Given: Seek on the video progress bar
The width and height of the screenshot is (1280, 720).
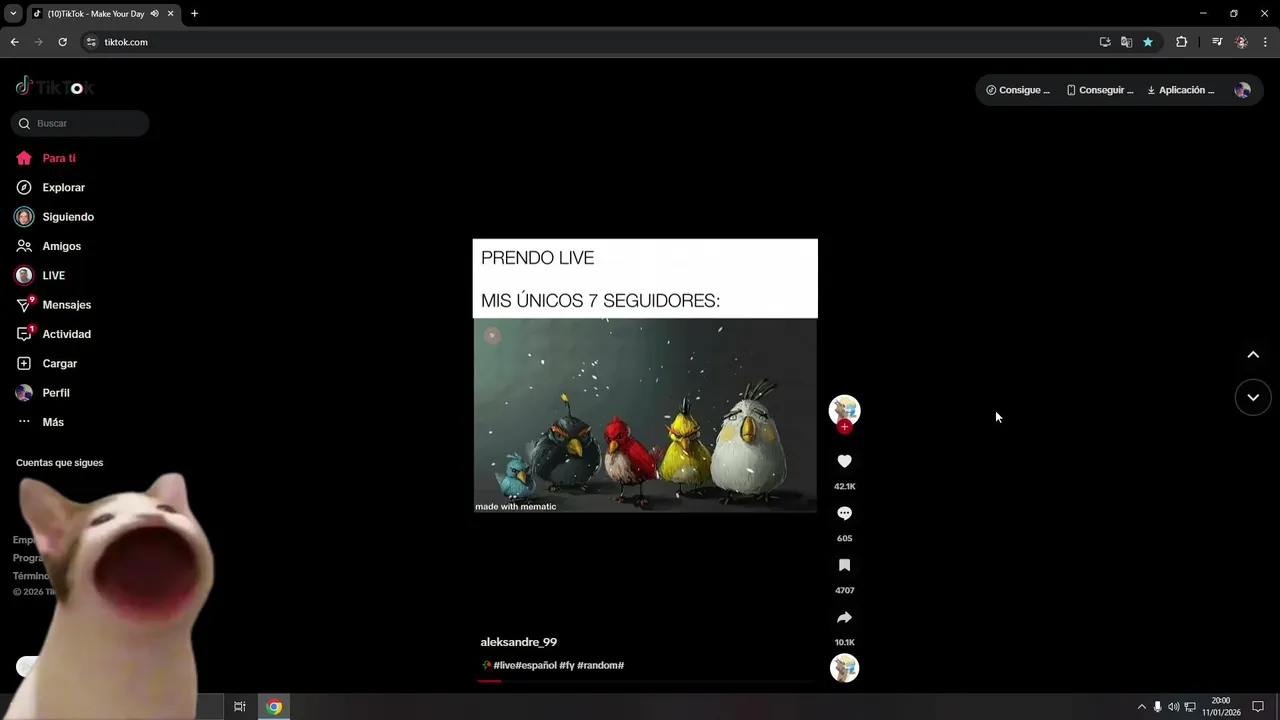Looking at the screenshot, I should pyautogui.click(x=645, y=681).
